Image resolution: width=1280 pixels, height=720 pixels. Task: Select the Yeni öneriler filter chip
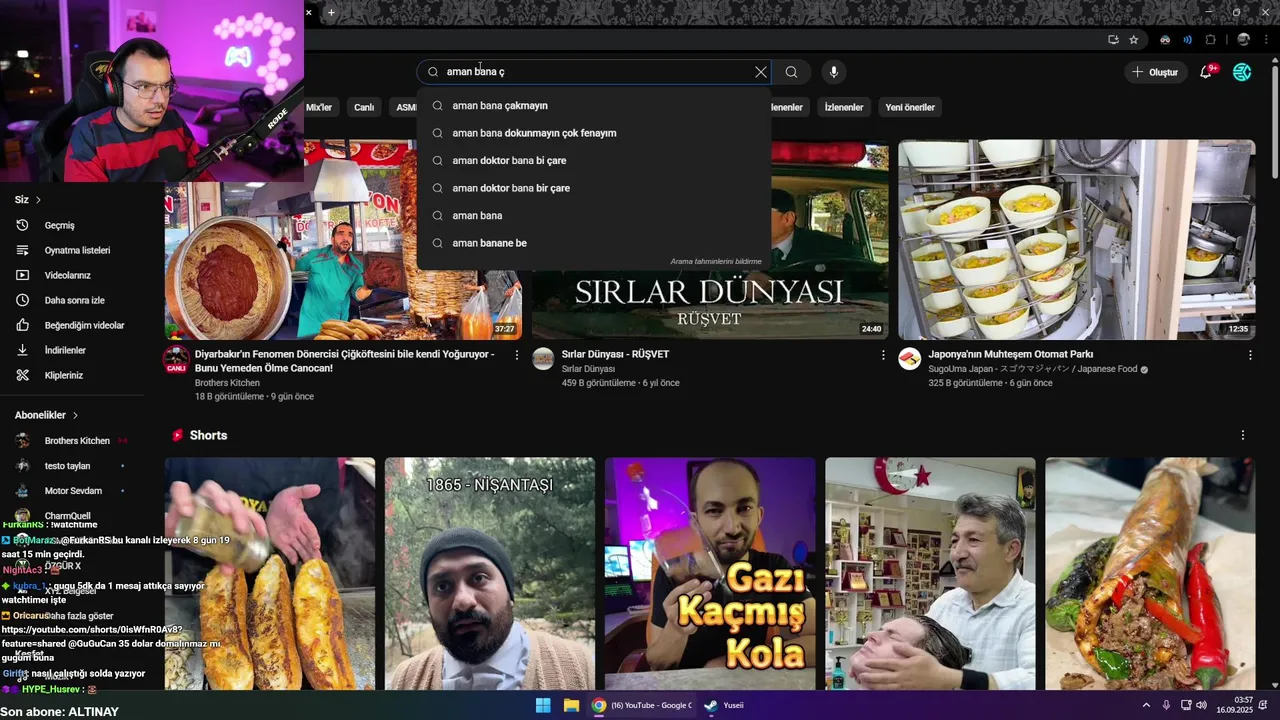910,107
